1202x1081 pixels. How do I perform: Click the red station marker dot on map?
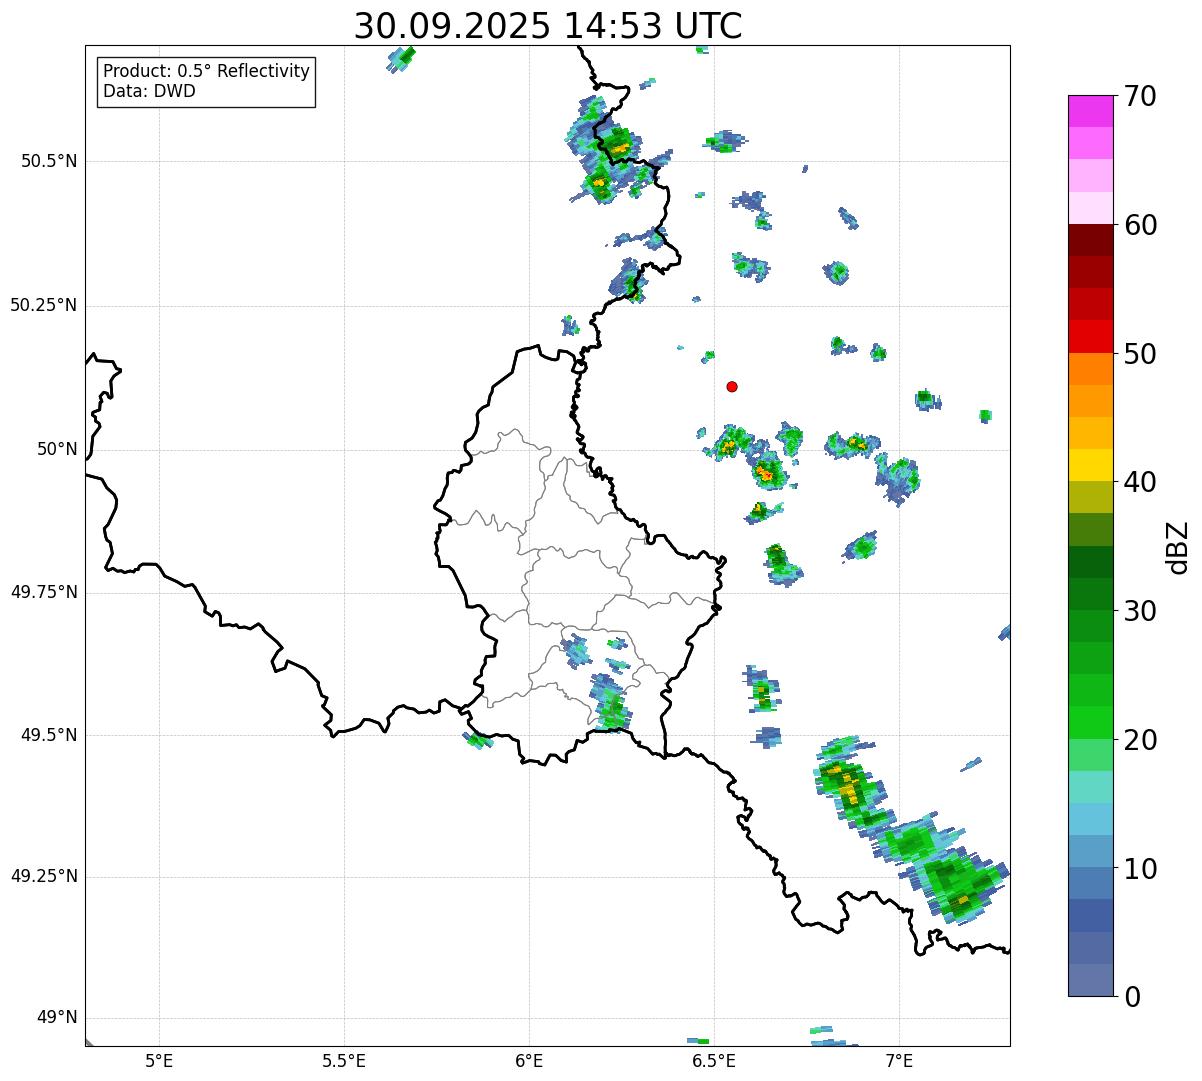click(x=732, y=386)
